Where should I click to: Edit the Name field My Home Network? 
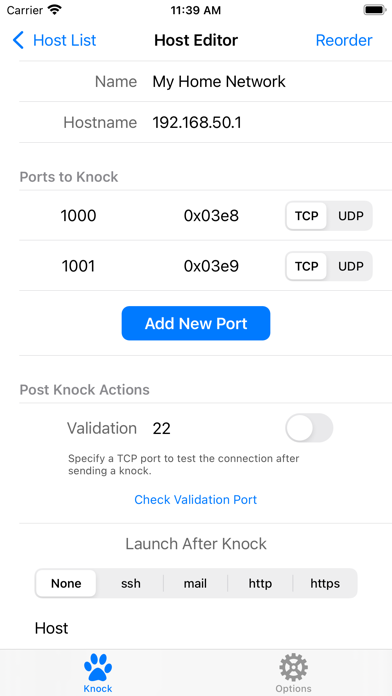click(x=219, y=82)
